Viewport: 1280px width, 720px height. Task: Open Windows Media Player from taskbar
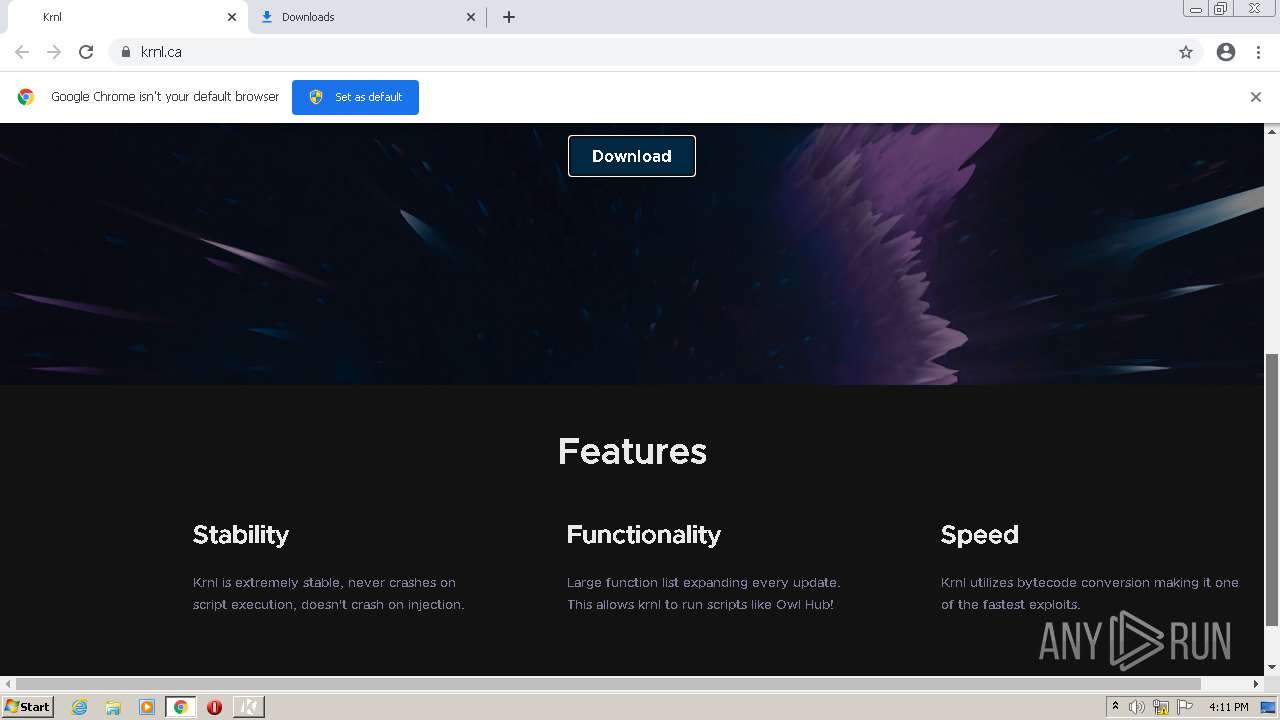click(147, 707)
